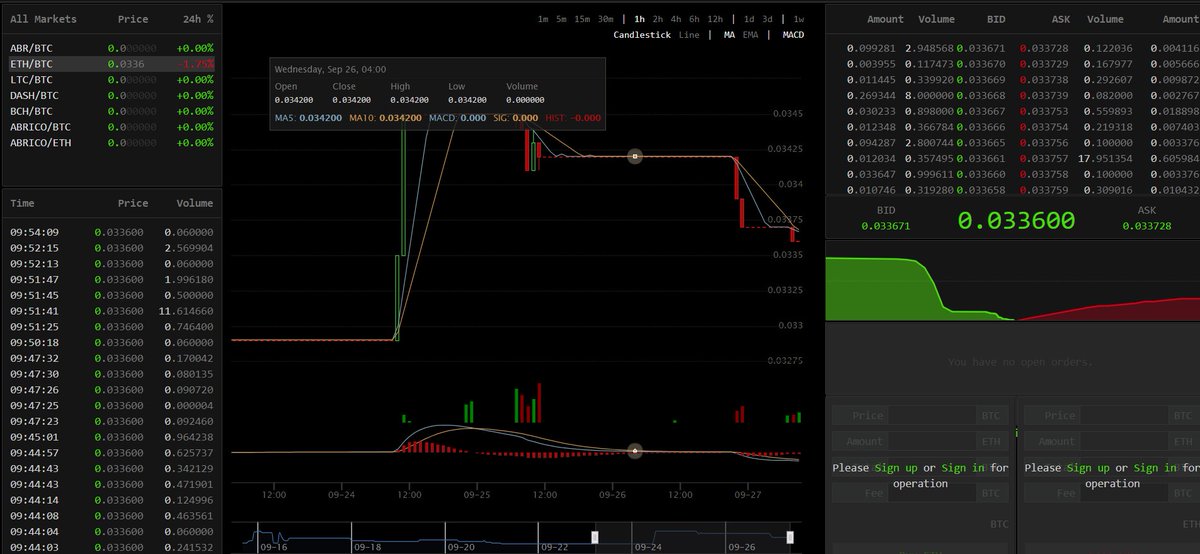Click the 09:45:01 trade row
The width and height of the screenshot is (1200, 554).
(x=111, y=437)
